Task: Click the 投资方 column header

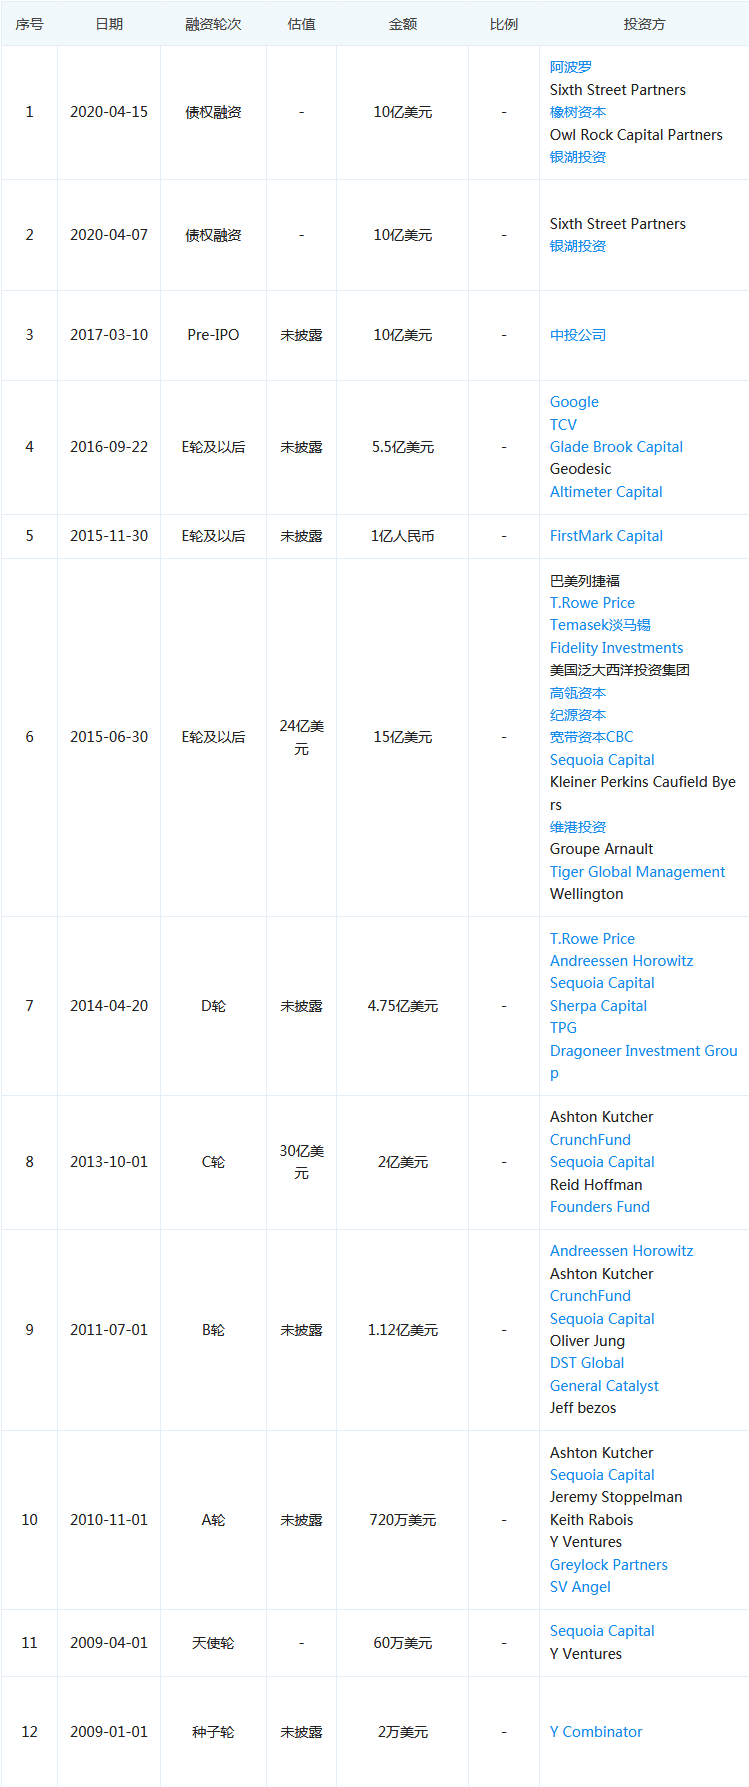Action: tap(644, 24)
